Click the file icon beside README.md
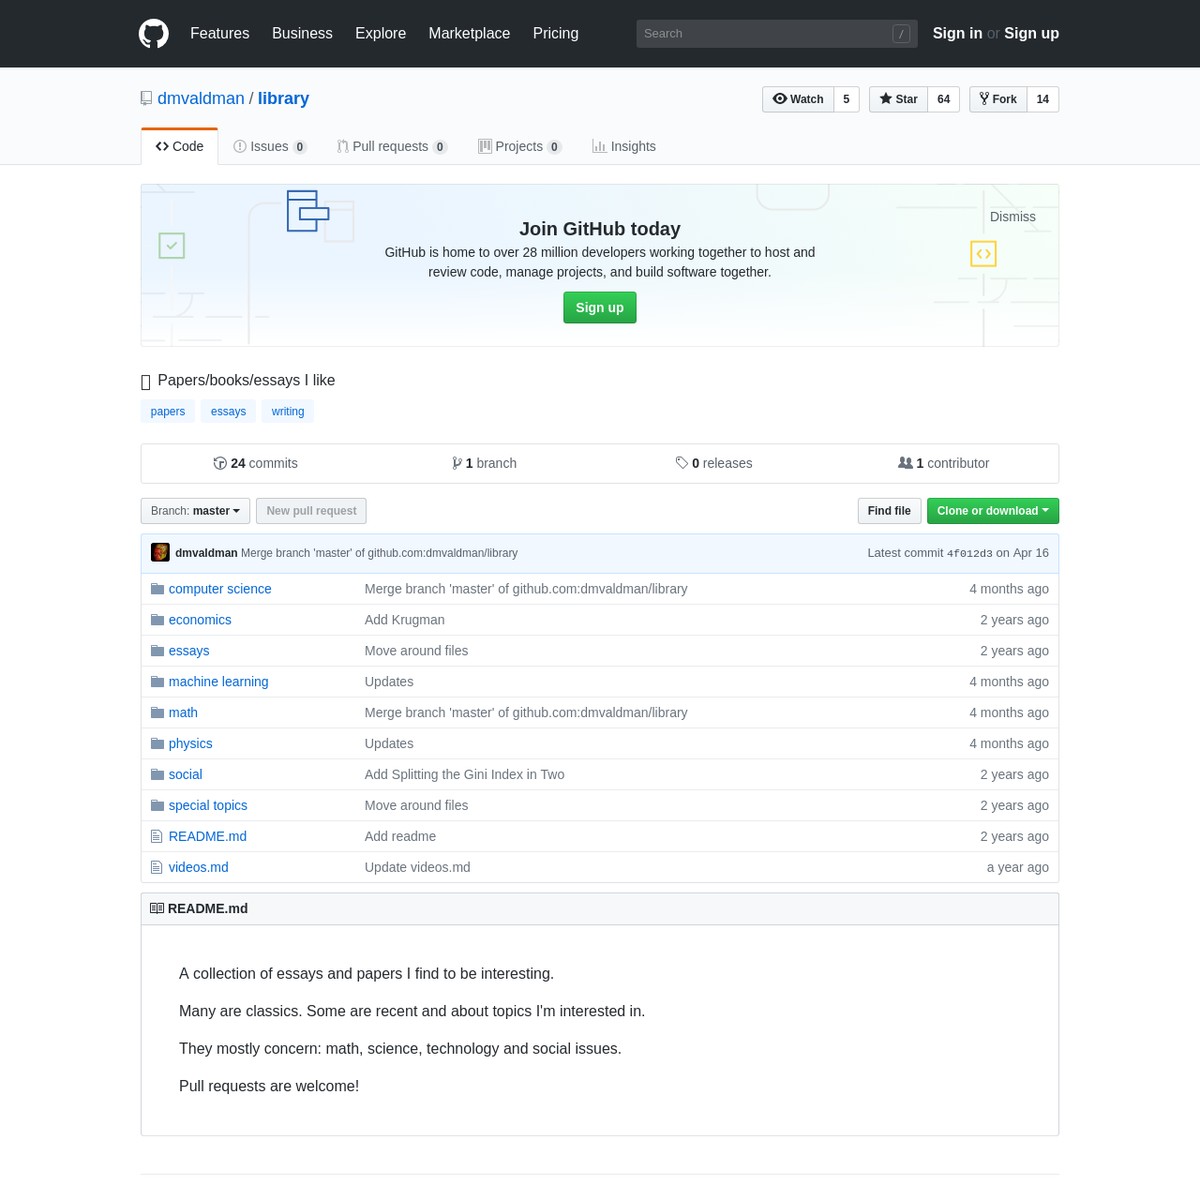 point(156,837)
